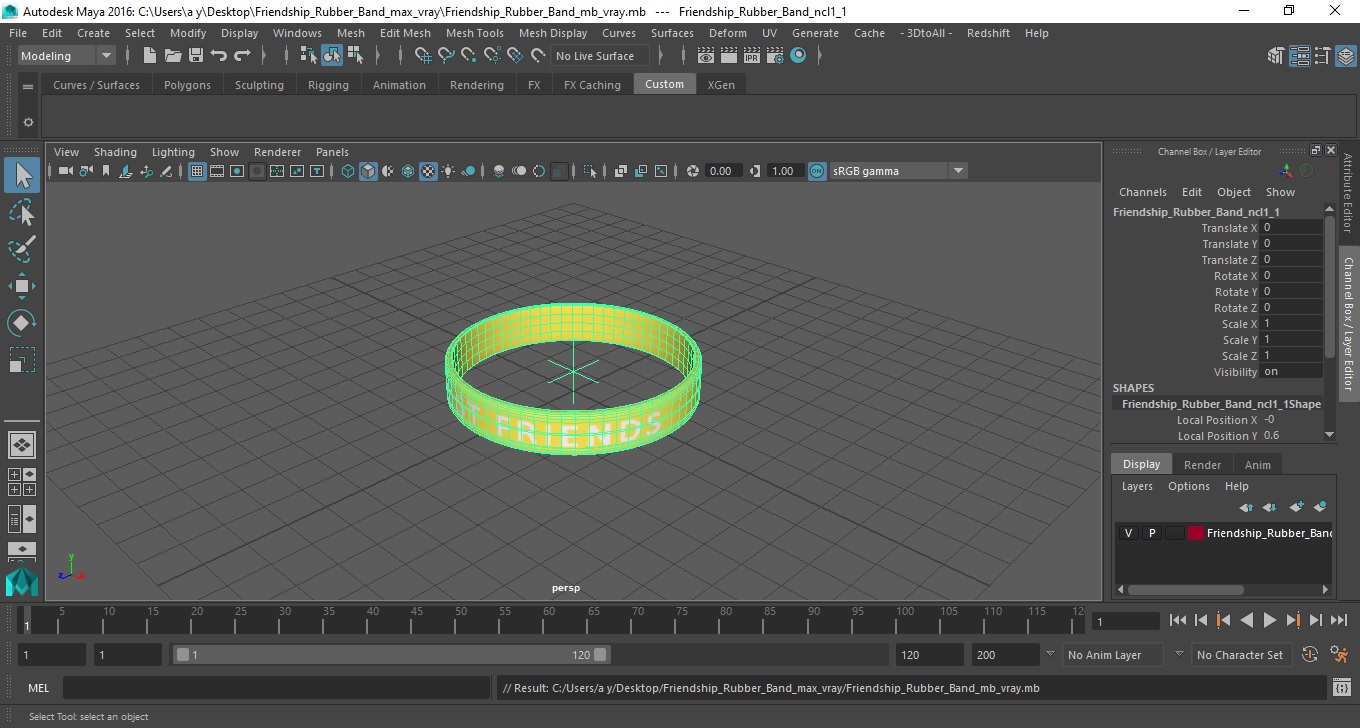Click the layer red color swatch
Viewport: 1360px width, 728px height.
pyautogui.click(x=1196, y=533)
